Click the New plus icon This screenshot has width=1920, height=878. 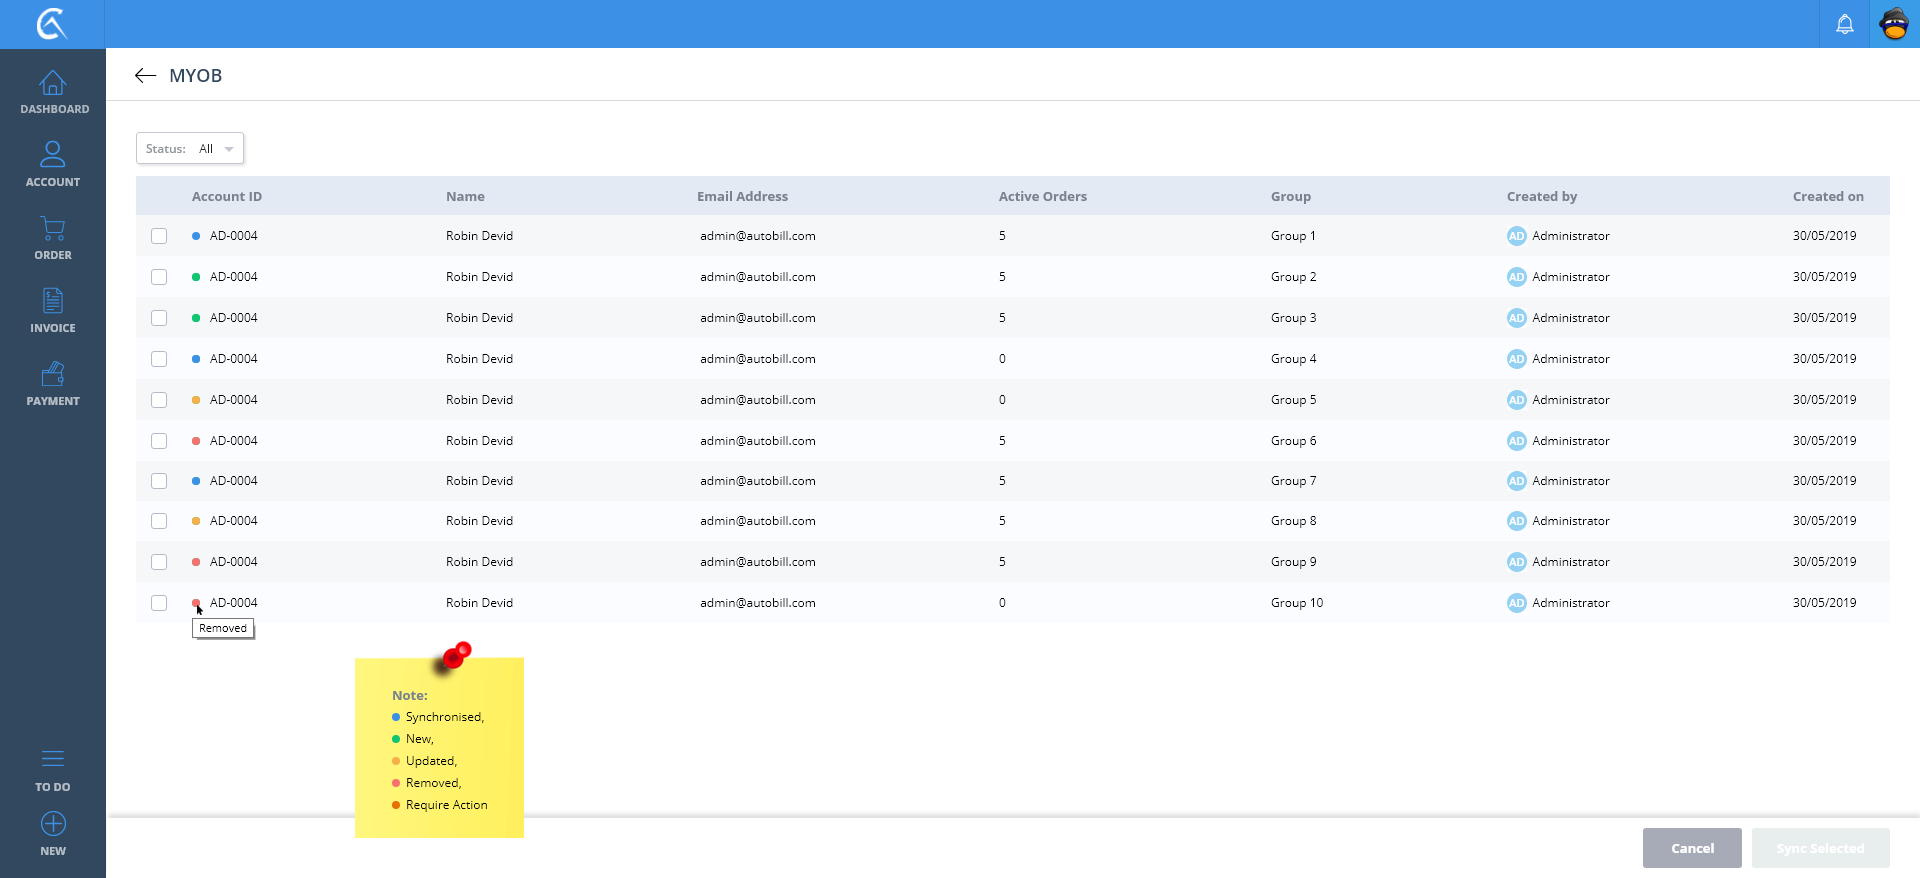[x=53, y=824]
